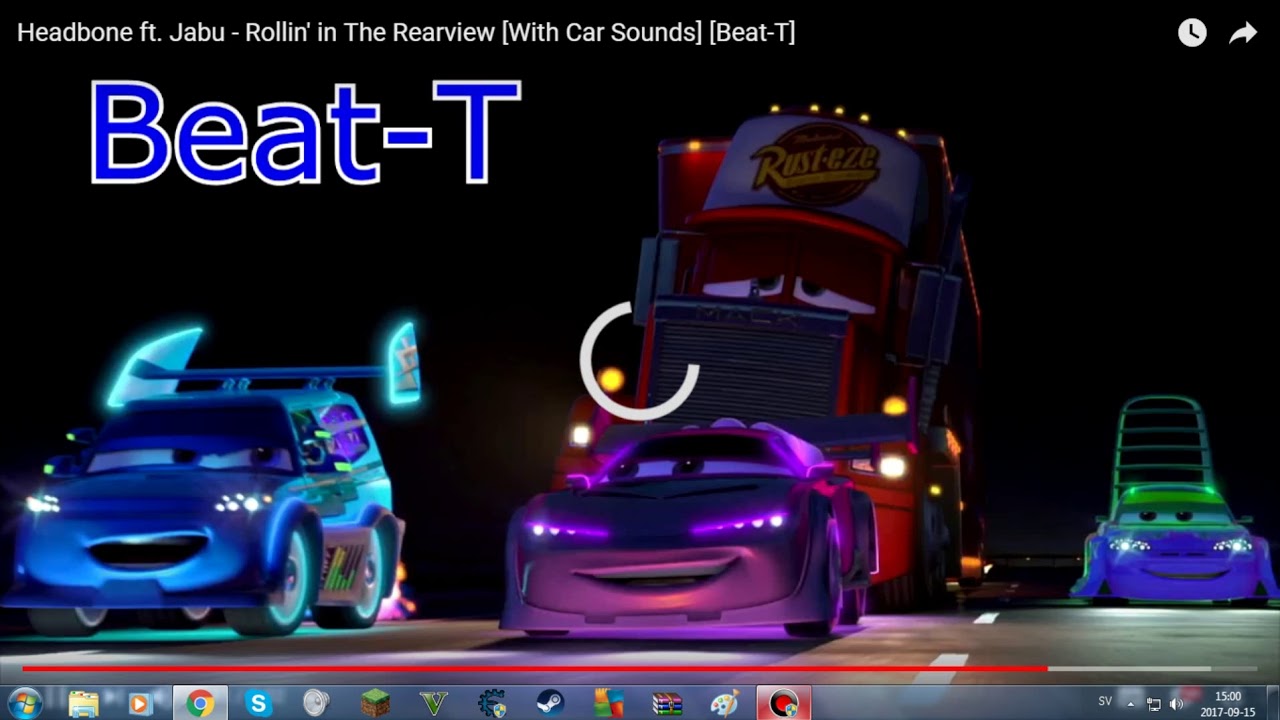This screenshot has height=720, width=1280.
Task: Click the network tray icon
Action: point(1154,704)
